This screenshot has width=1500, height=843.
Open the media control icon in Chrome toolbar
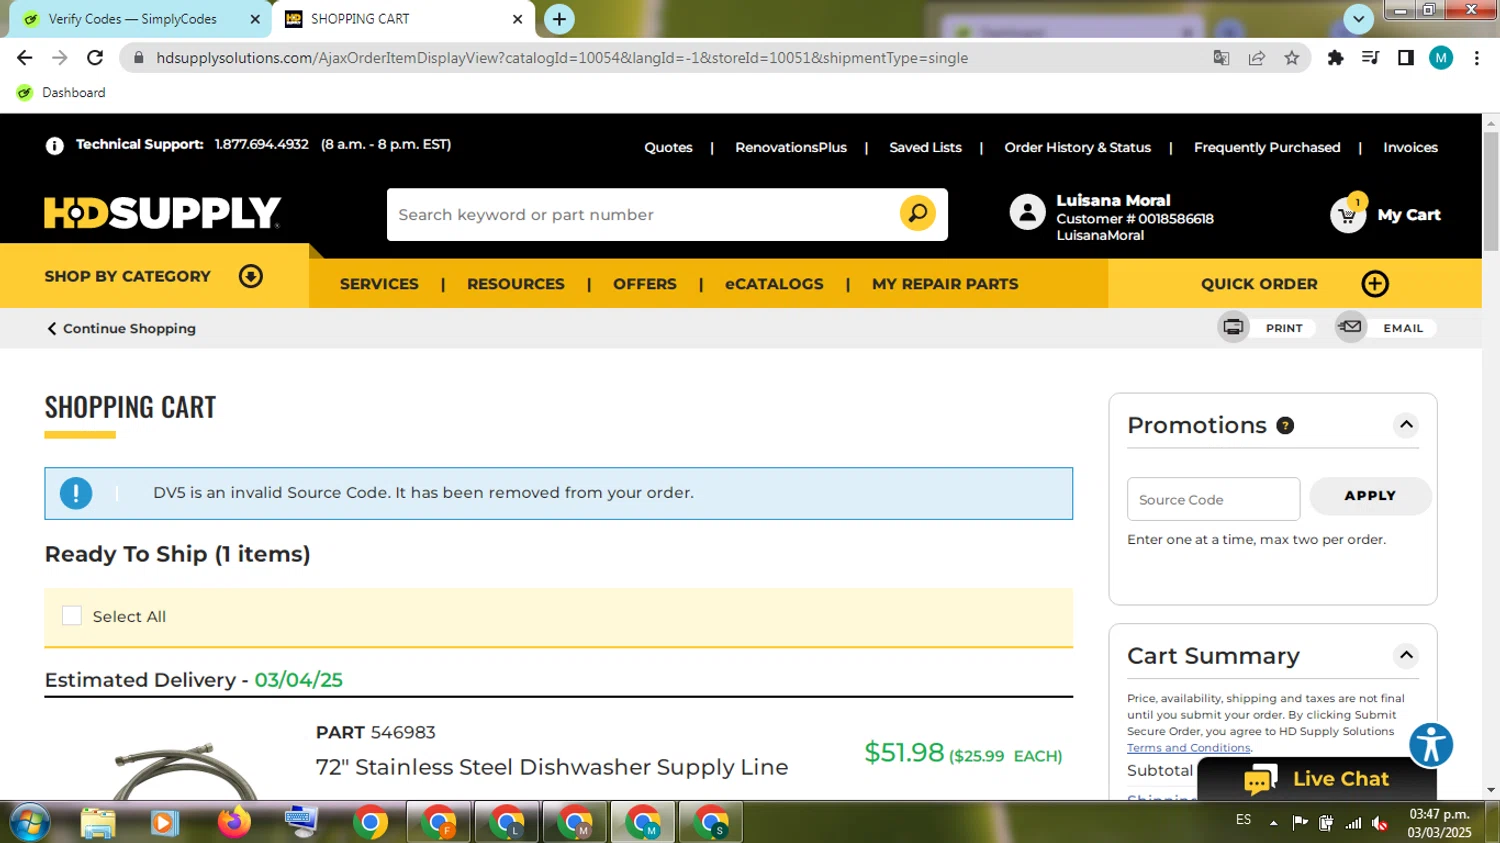click(1370, 58)
